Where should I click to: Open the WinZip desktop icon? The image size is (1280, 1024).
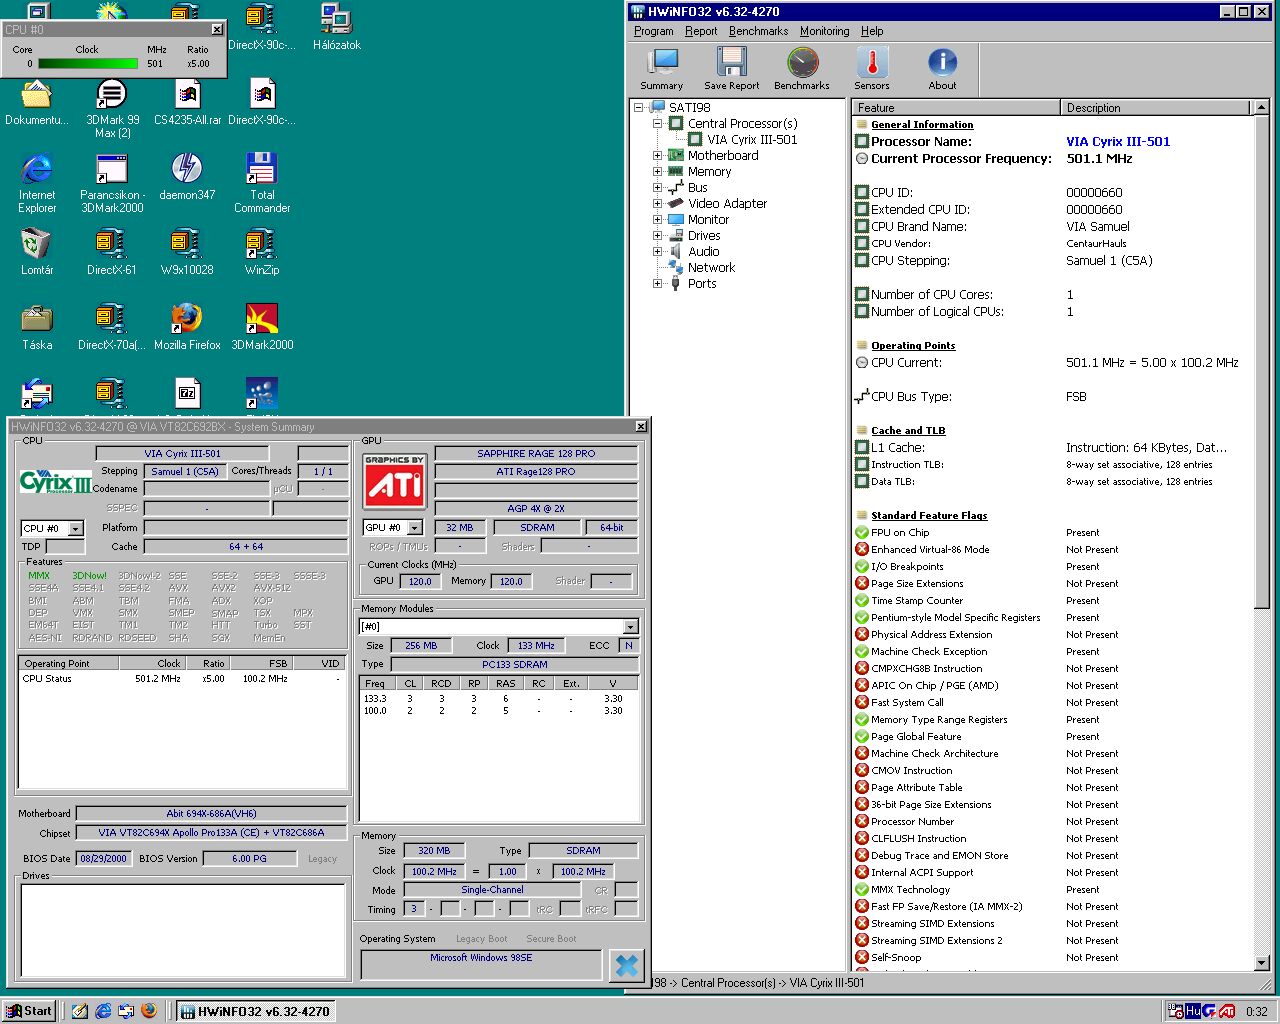pyautogui.click(x=262, y=252)
